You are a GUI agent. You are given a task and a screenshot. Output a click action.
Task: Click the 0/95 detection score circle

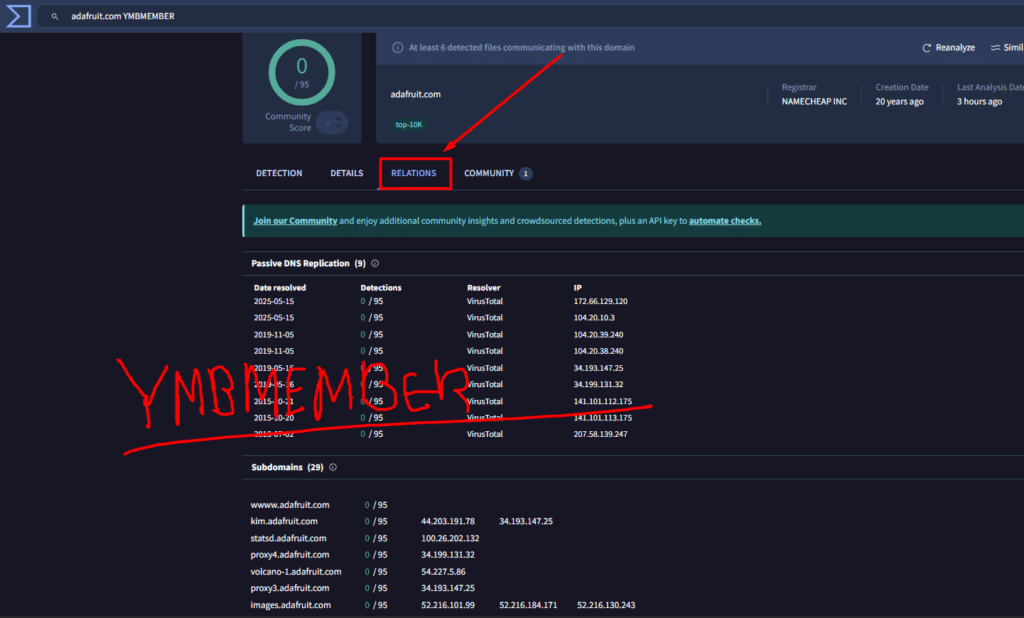pyautogui.click(x=302, y=73)
